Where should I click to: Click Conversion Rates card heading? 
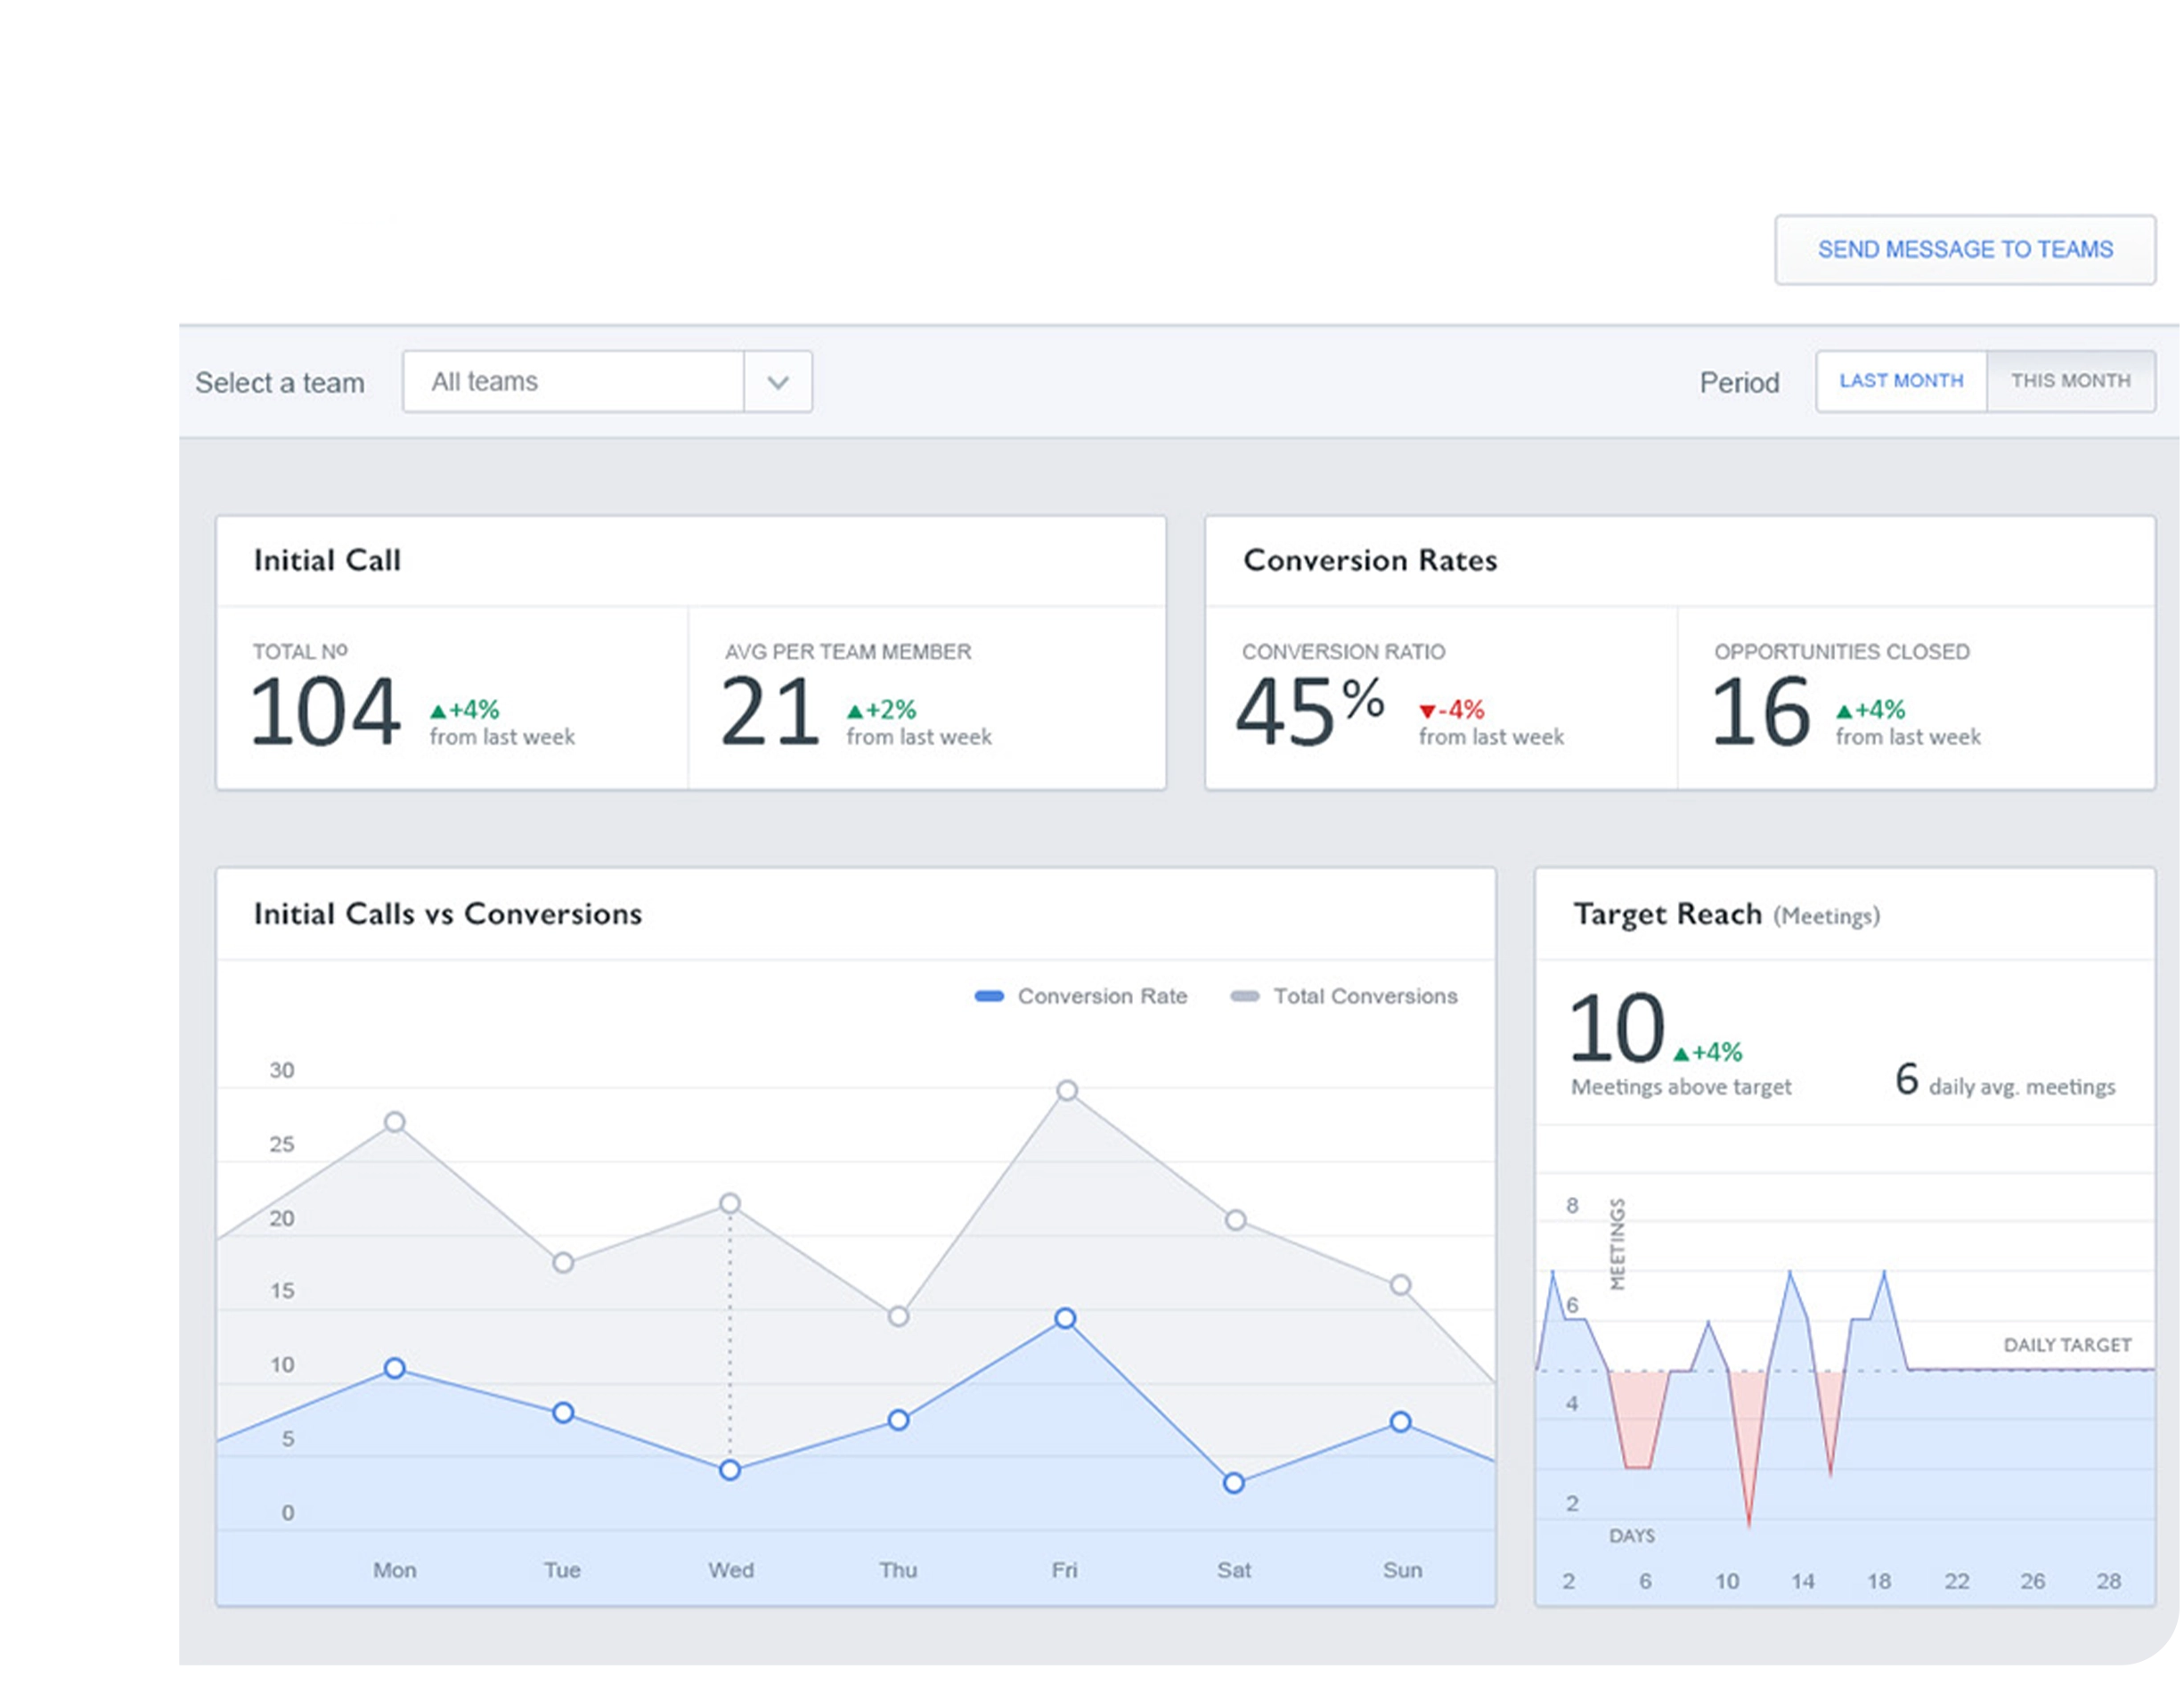1369,560
